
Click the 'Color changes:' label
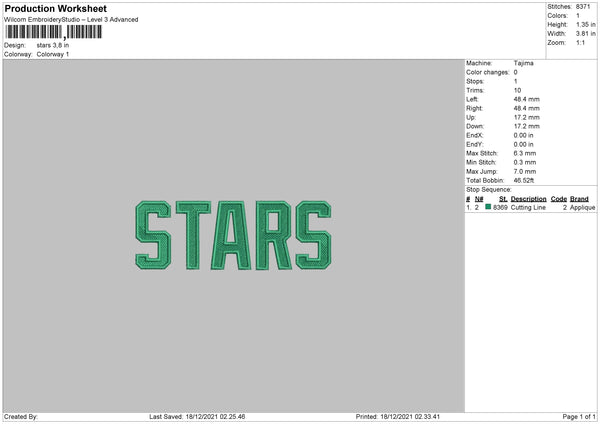point(488,72)
